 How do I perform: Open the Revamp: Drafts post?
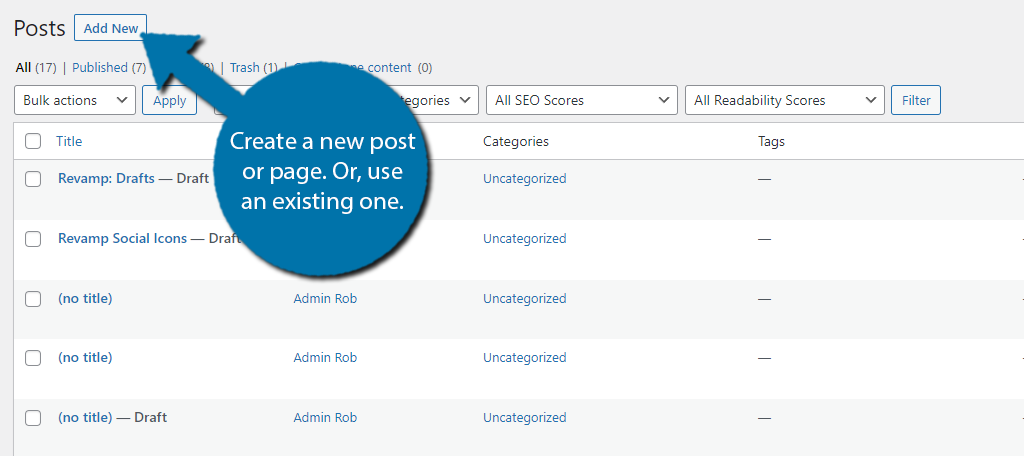106,178
